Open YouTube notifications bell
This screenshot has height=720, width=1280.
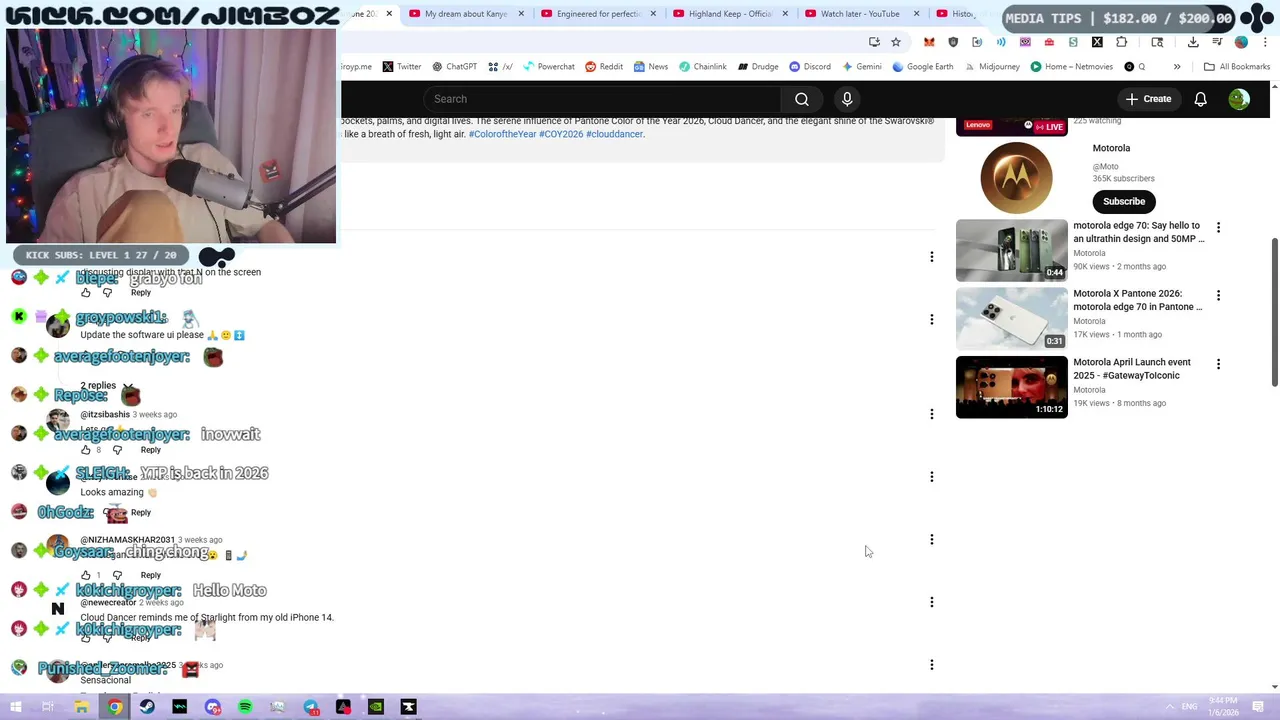(1200, 99)
